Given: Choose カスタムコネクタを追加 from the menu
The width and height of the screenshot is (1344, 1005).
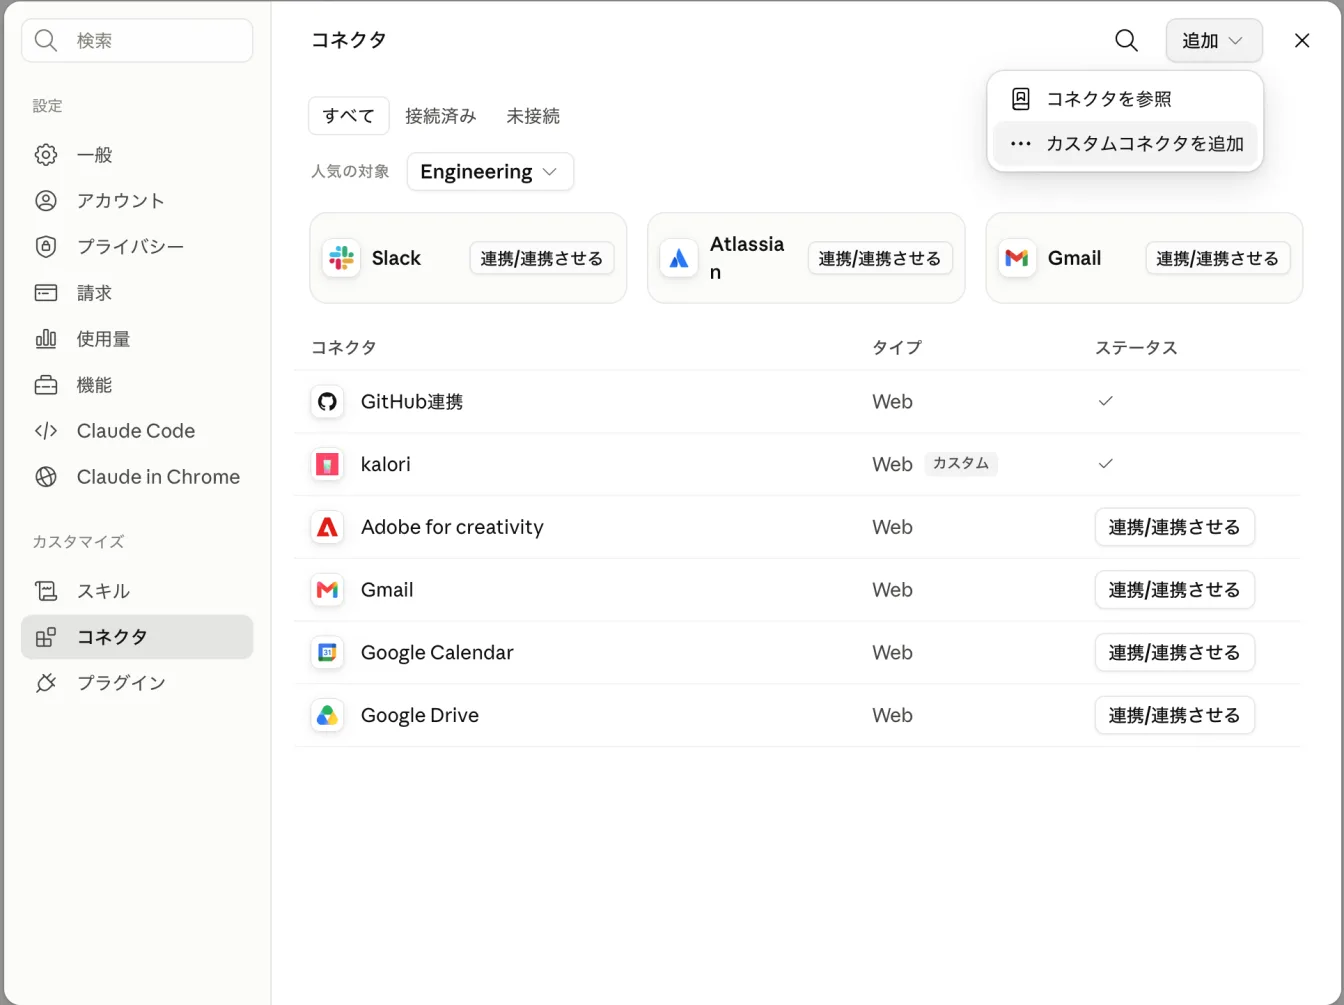Looking at the screenshot, I should click(x=1125, y=143).
